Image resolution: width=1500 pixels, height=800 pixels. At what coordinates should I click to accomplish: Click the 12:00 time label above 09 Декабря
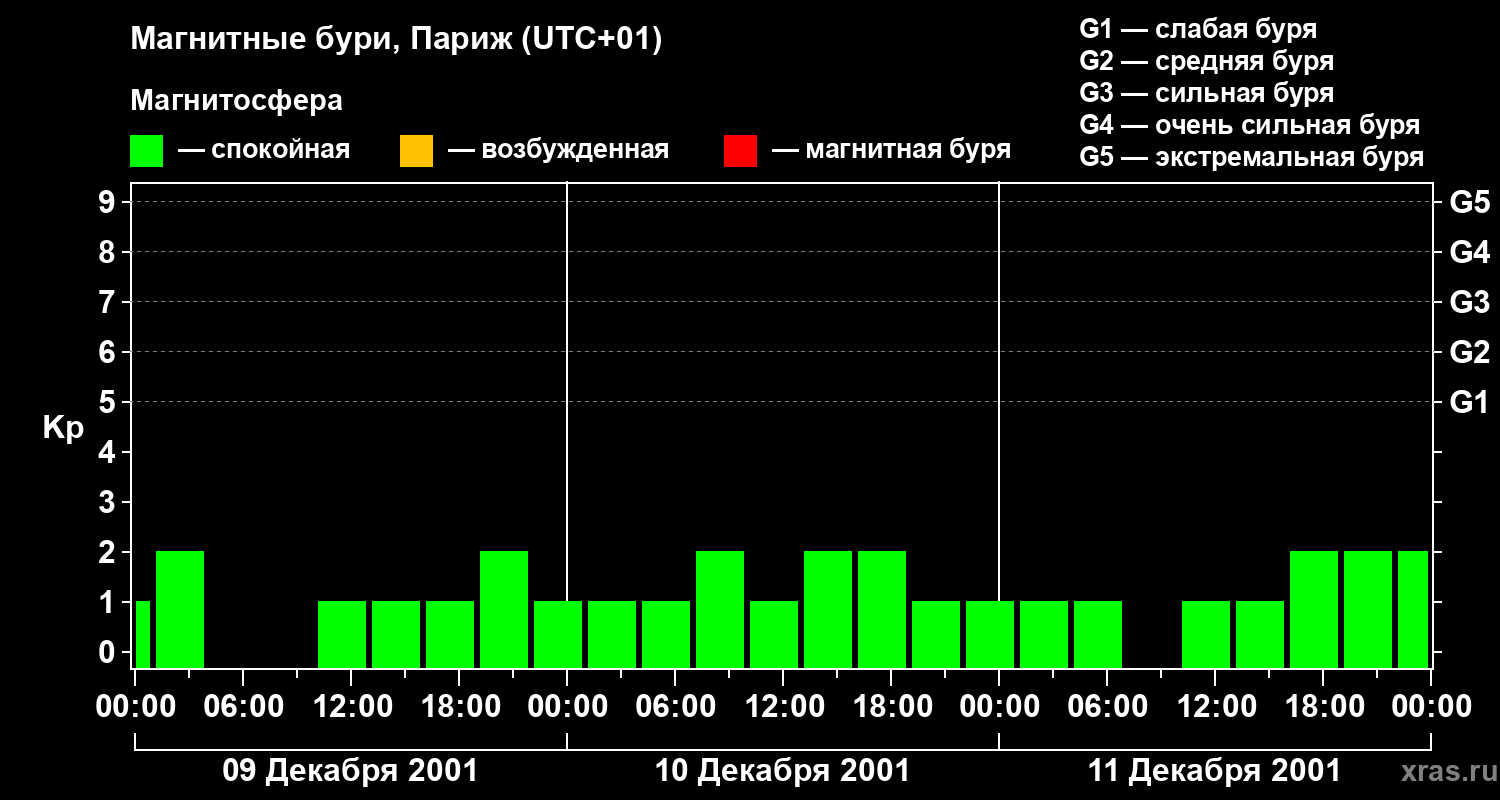point(351,707)
